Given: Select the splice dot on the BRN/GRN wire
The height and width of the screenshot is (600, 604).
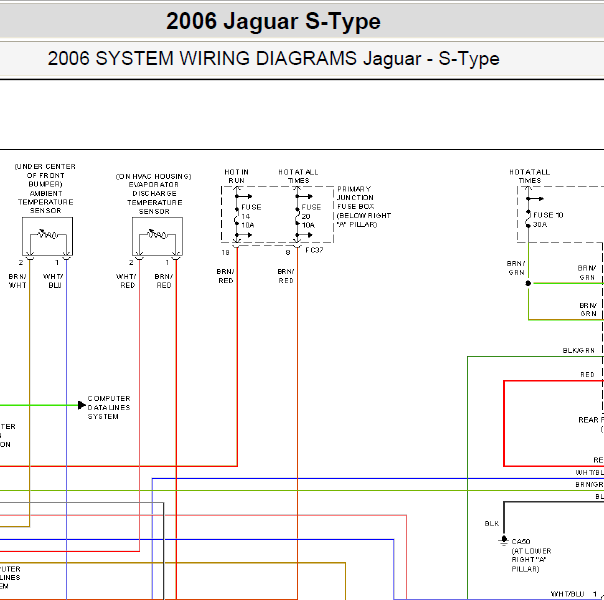Looking at the screenshot, I should (528, 283).
